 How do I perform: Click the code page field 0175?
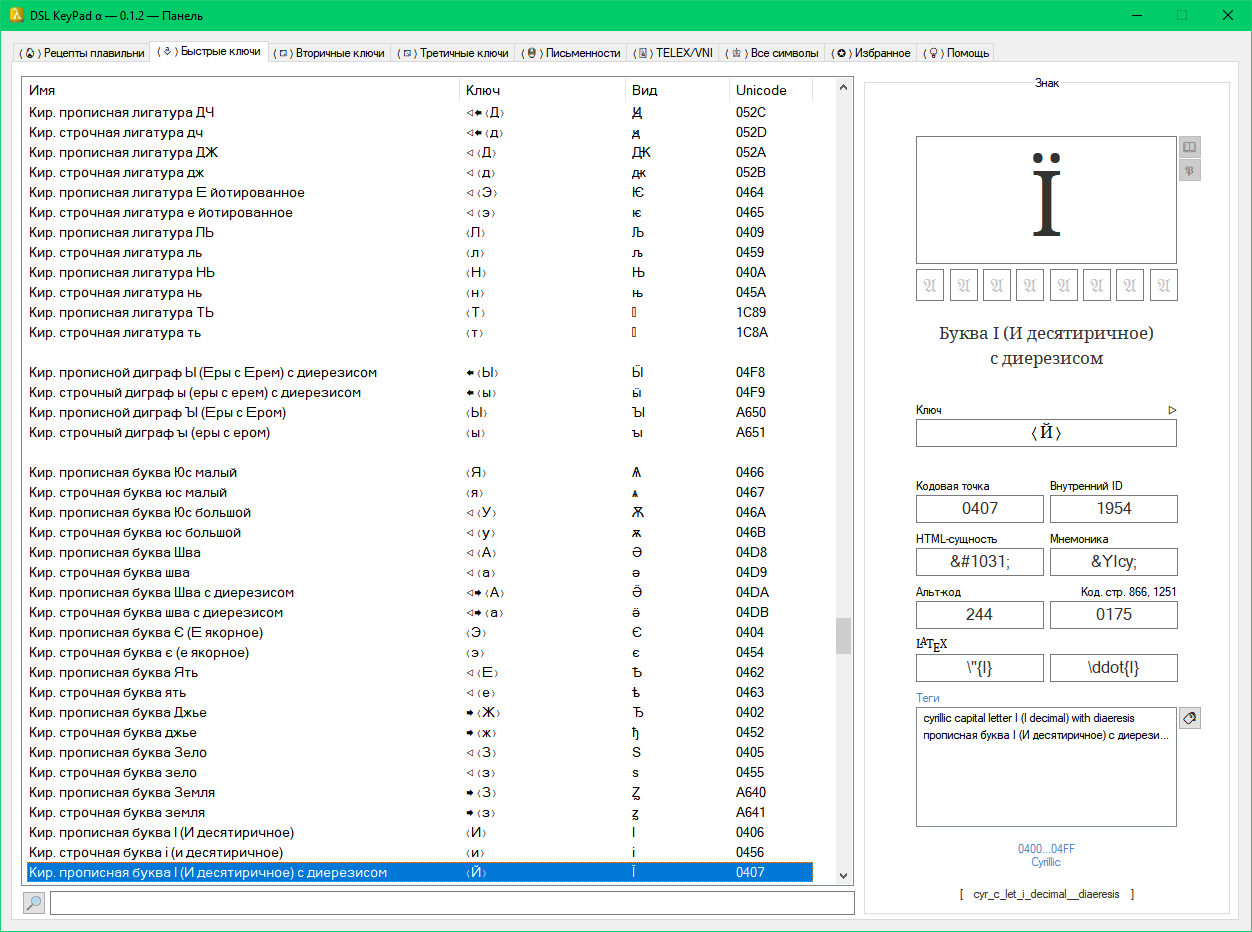(1114, 614)
